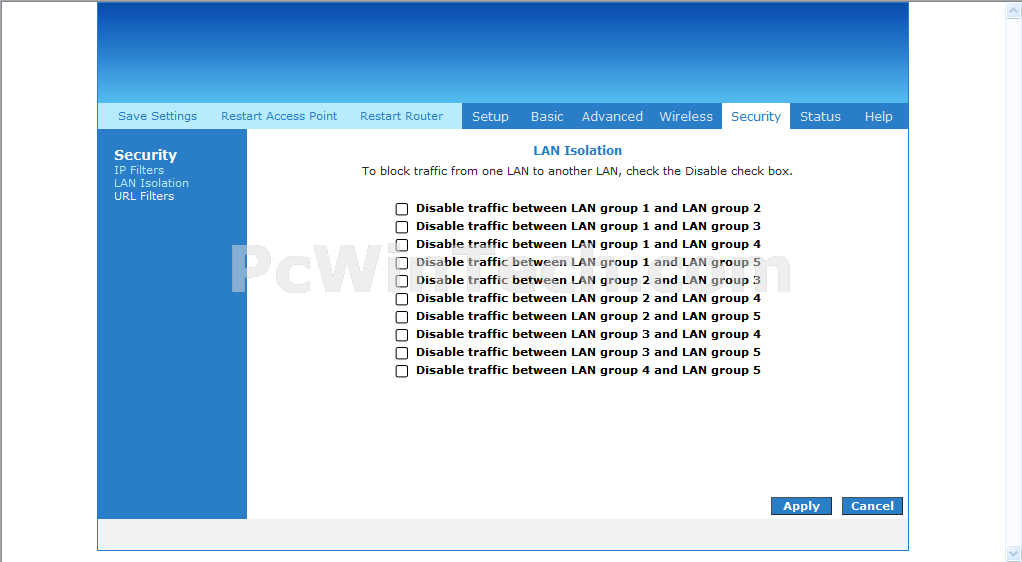Check Disable traffic between LAN group 1 and 4
Screen dimensions: 1022x562
point(402,245)
